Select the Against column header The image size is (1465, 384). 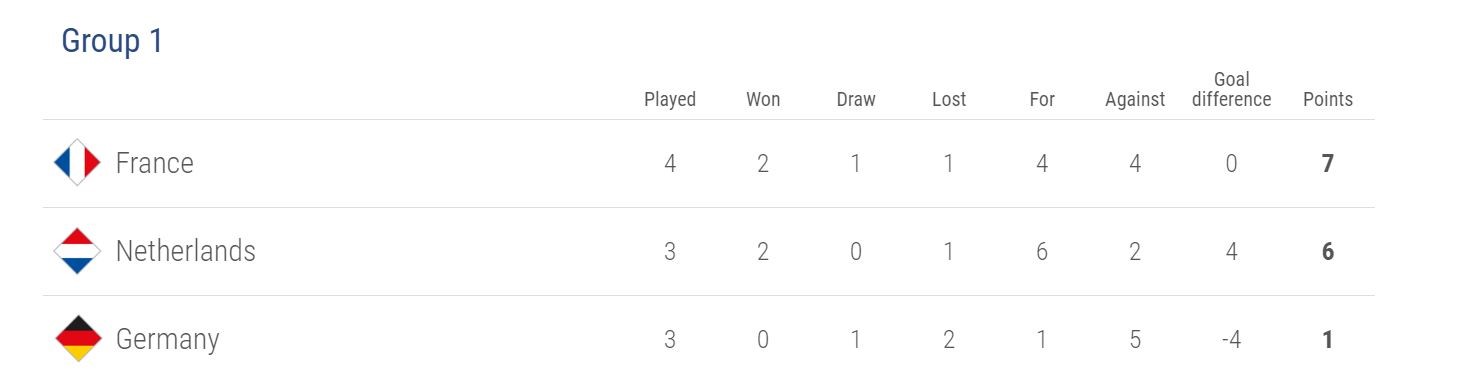click(1135, 100)
